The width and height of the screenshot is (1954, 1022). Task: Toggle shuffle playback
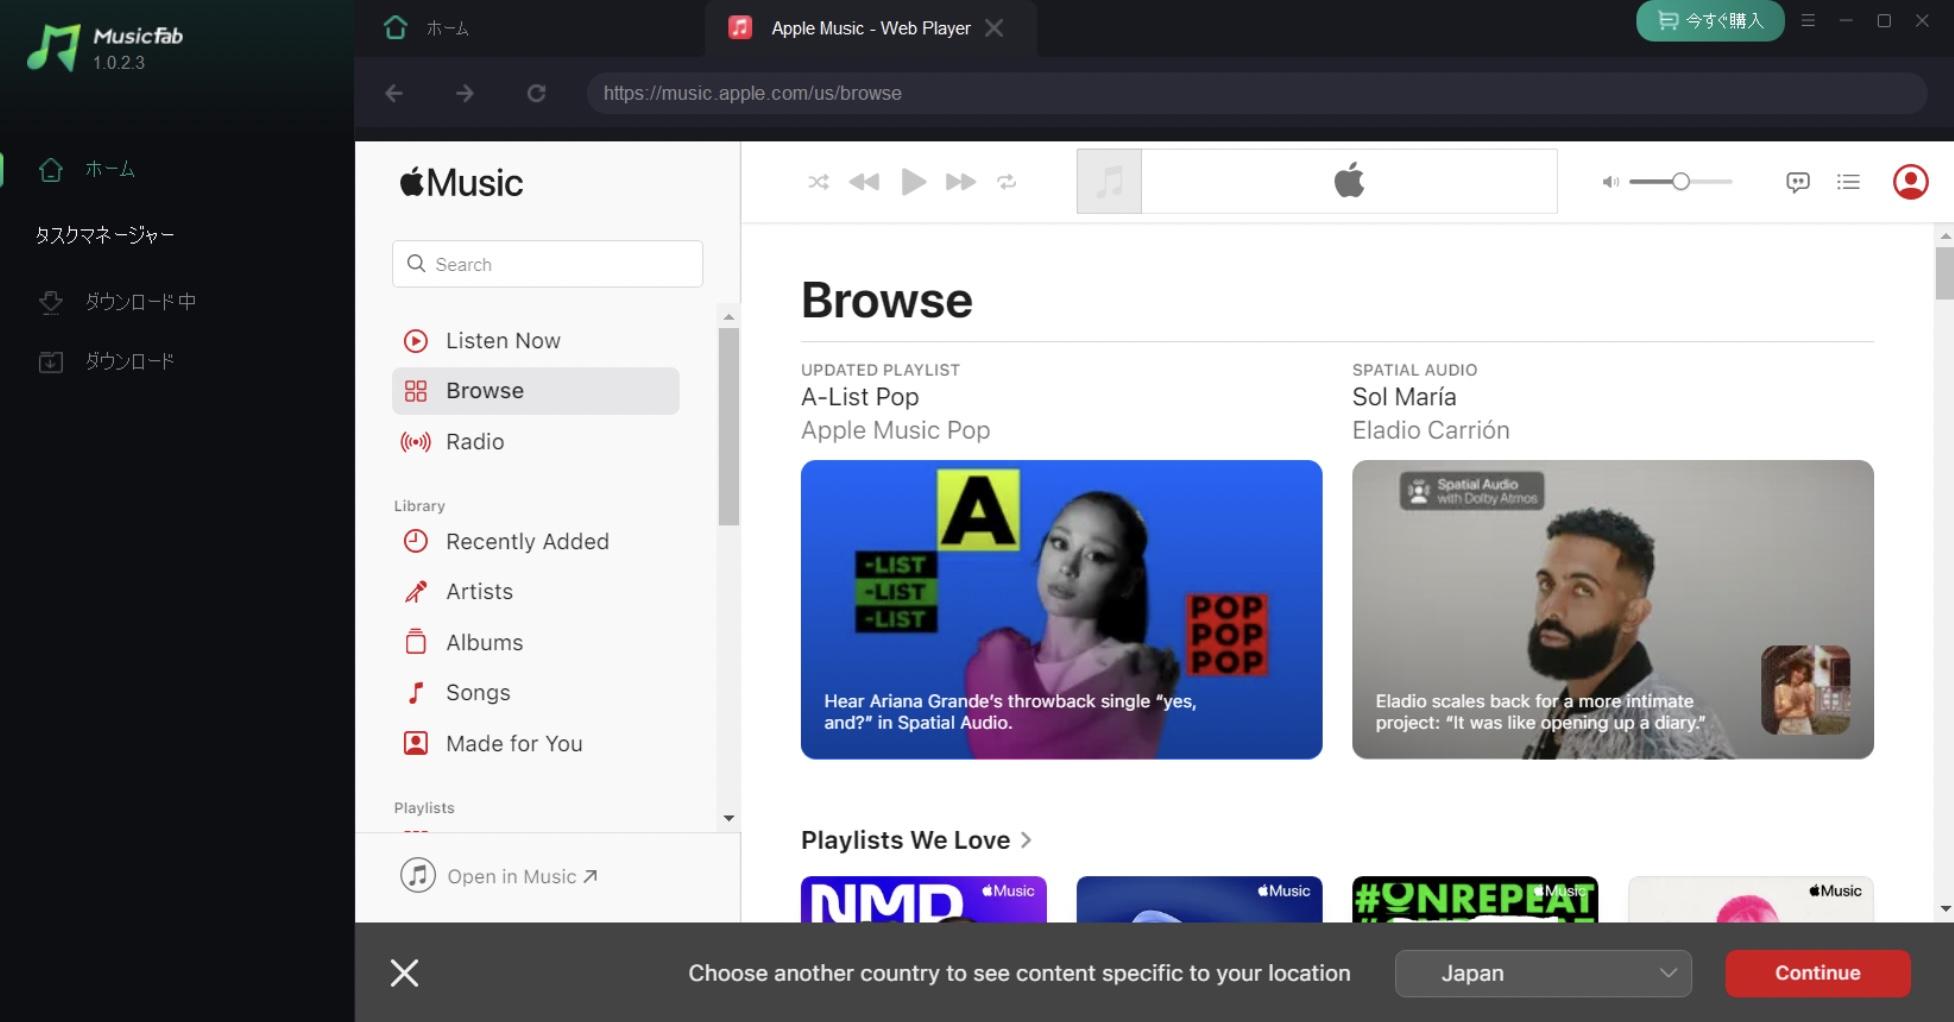(818, 182)
